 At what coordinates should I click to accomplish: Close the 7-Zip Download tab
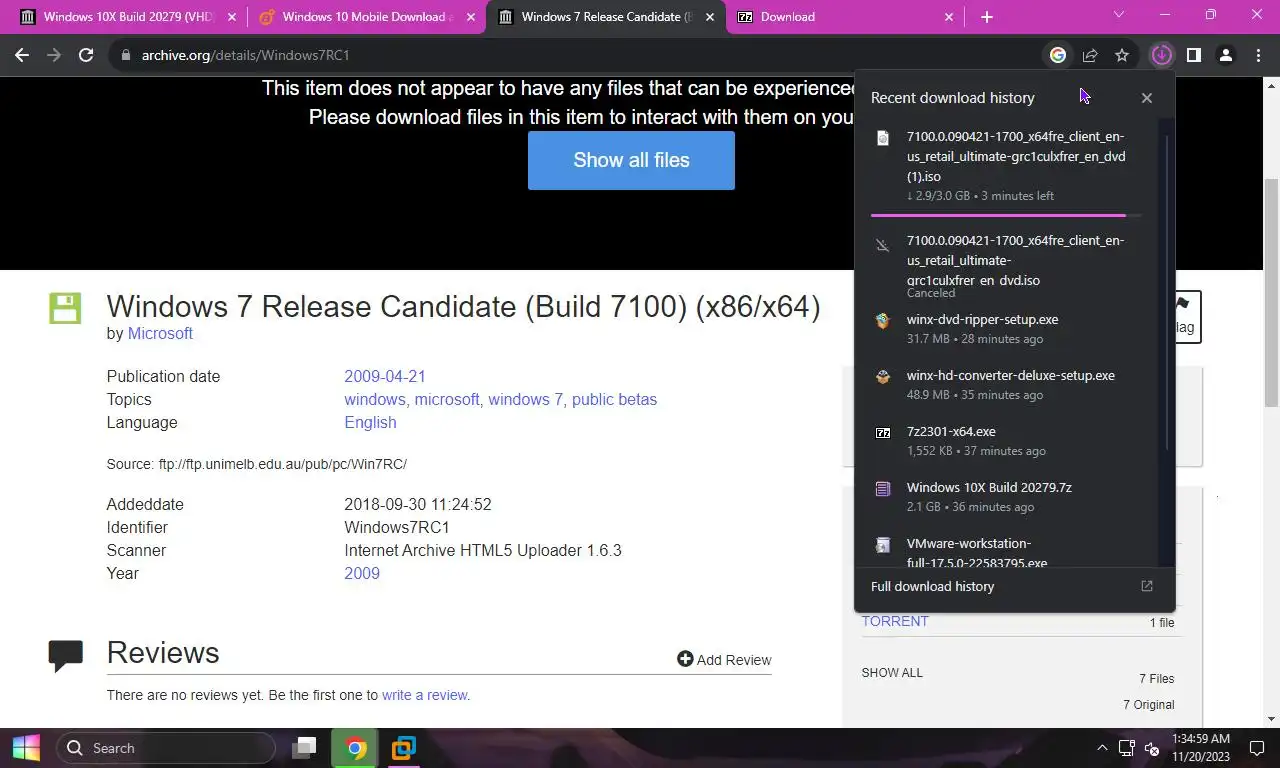coord(949,17)
